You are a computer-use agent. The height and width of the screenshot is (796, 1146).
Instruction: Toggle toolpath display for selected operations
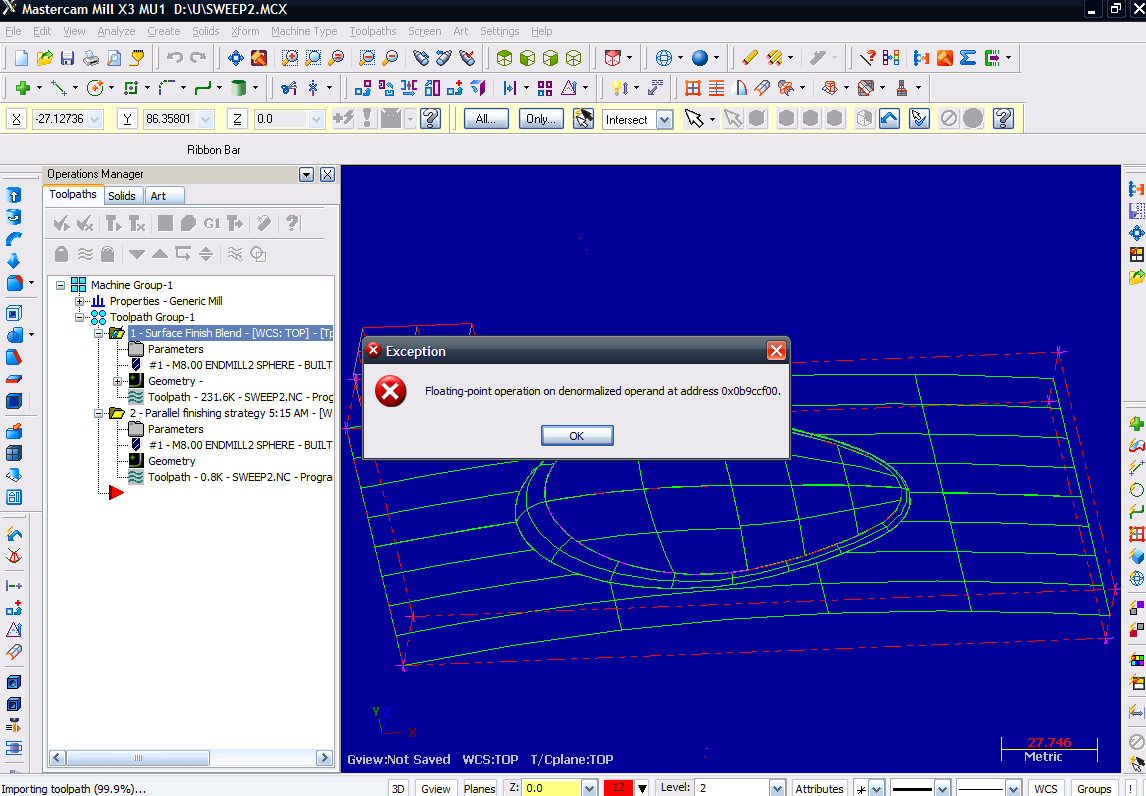point(86,254)
